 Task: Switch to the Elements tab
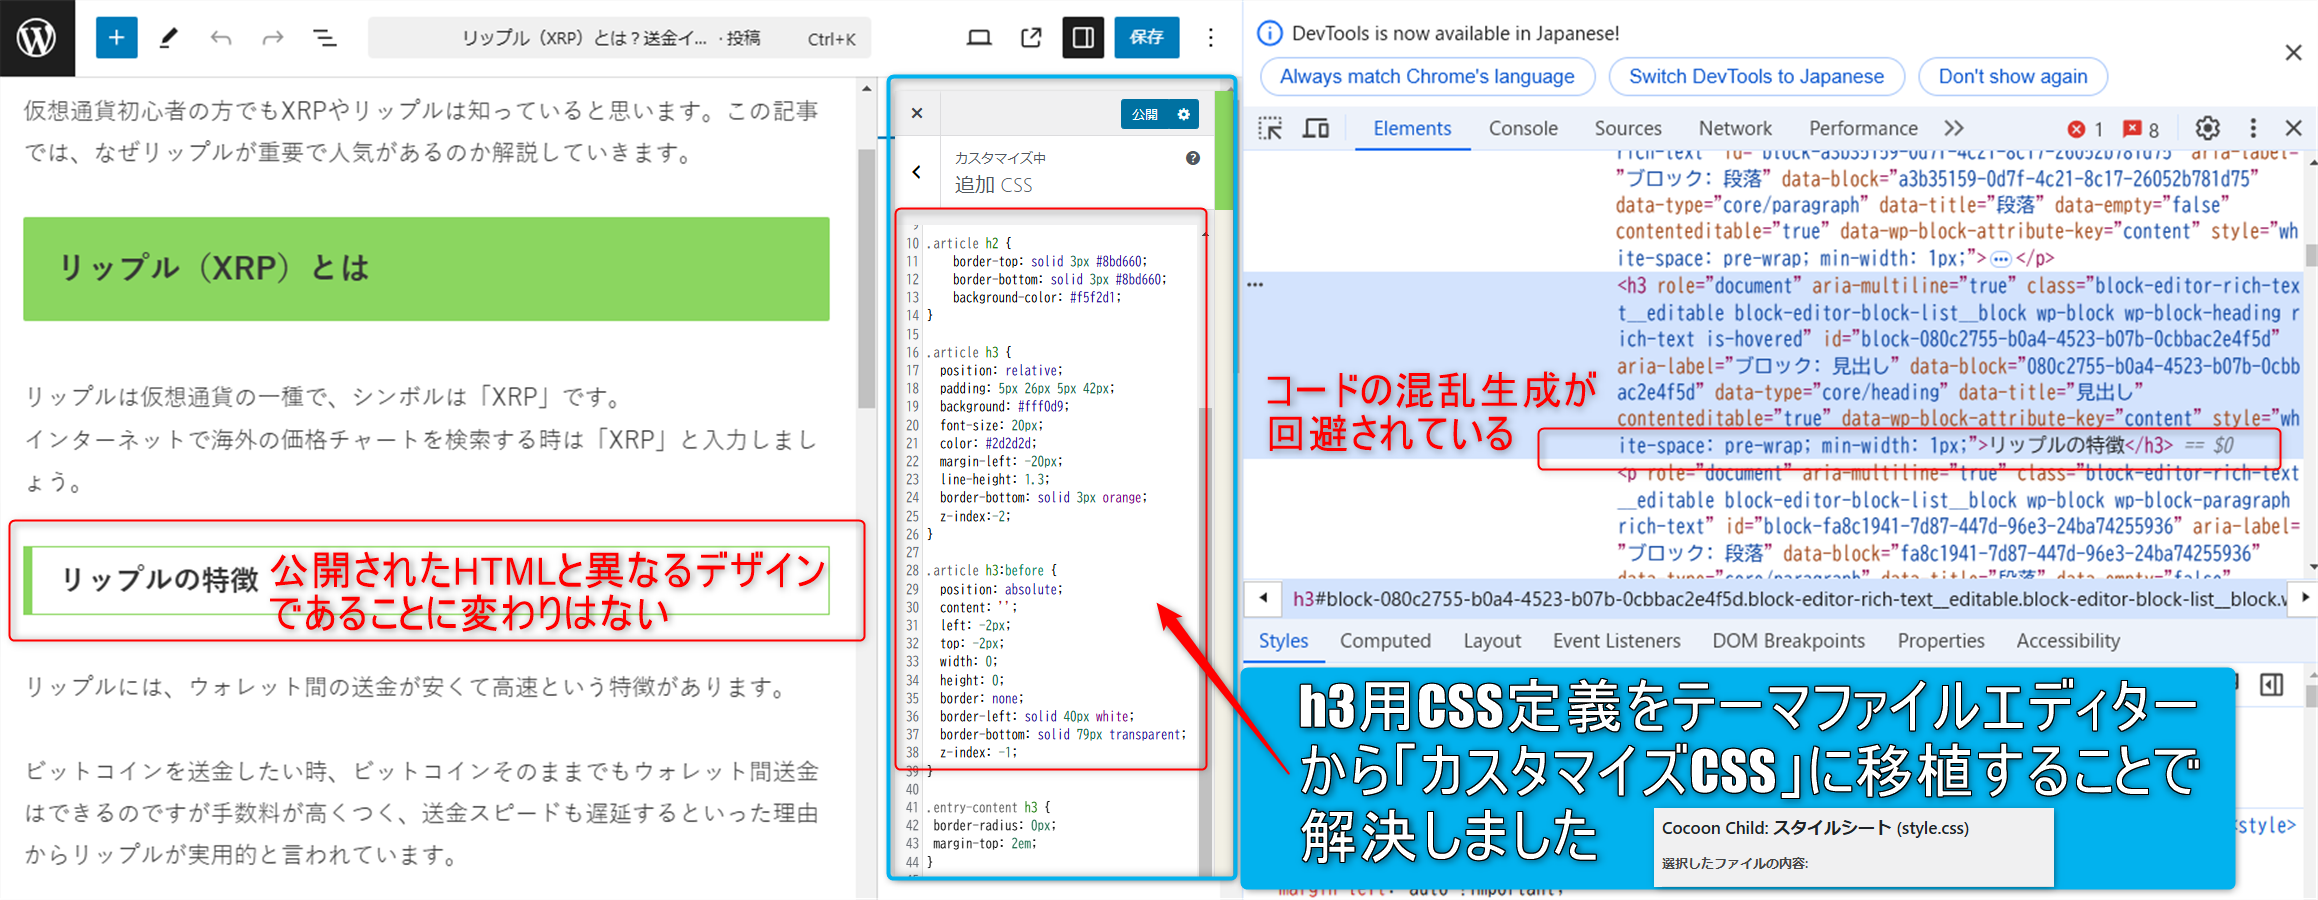tap(1412, 128)
